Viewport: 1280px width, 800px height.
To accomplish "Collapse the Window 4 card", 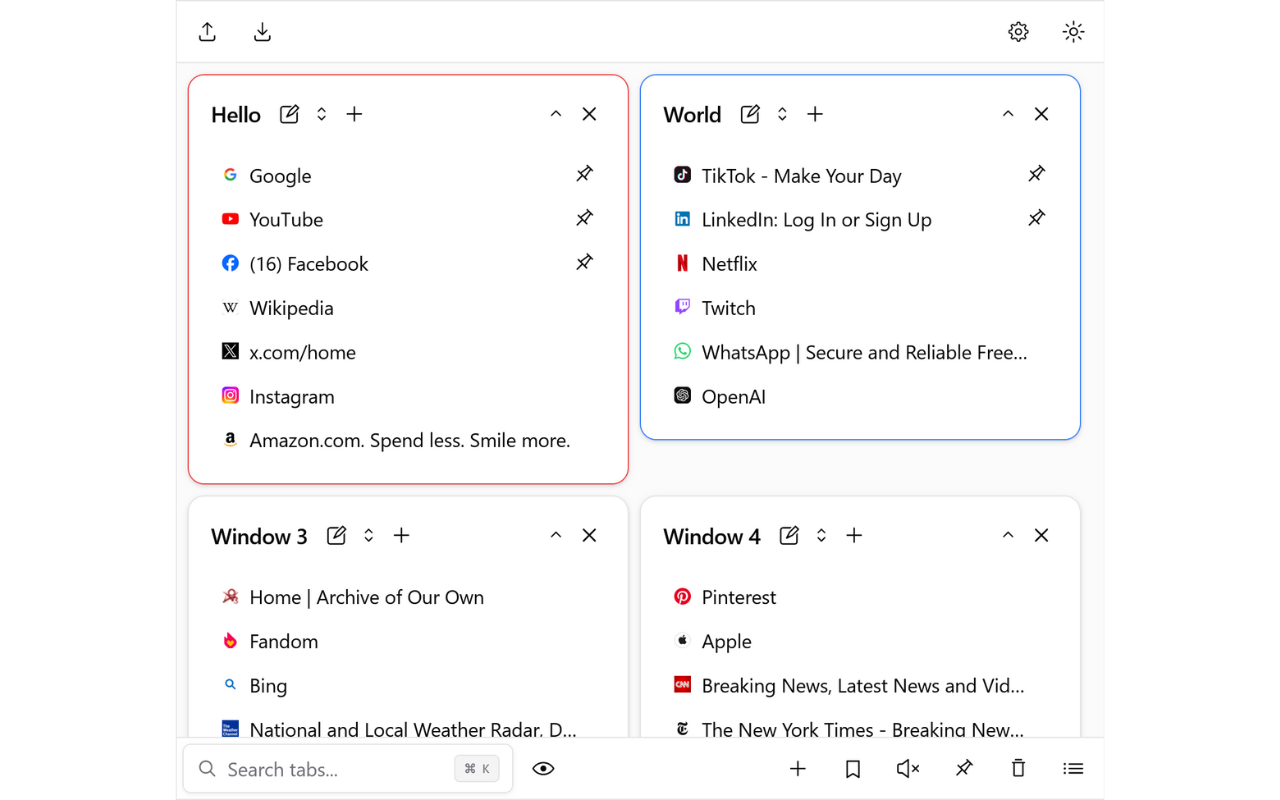I will pos(1008,536).
